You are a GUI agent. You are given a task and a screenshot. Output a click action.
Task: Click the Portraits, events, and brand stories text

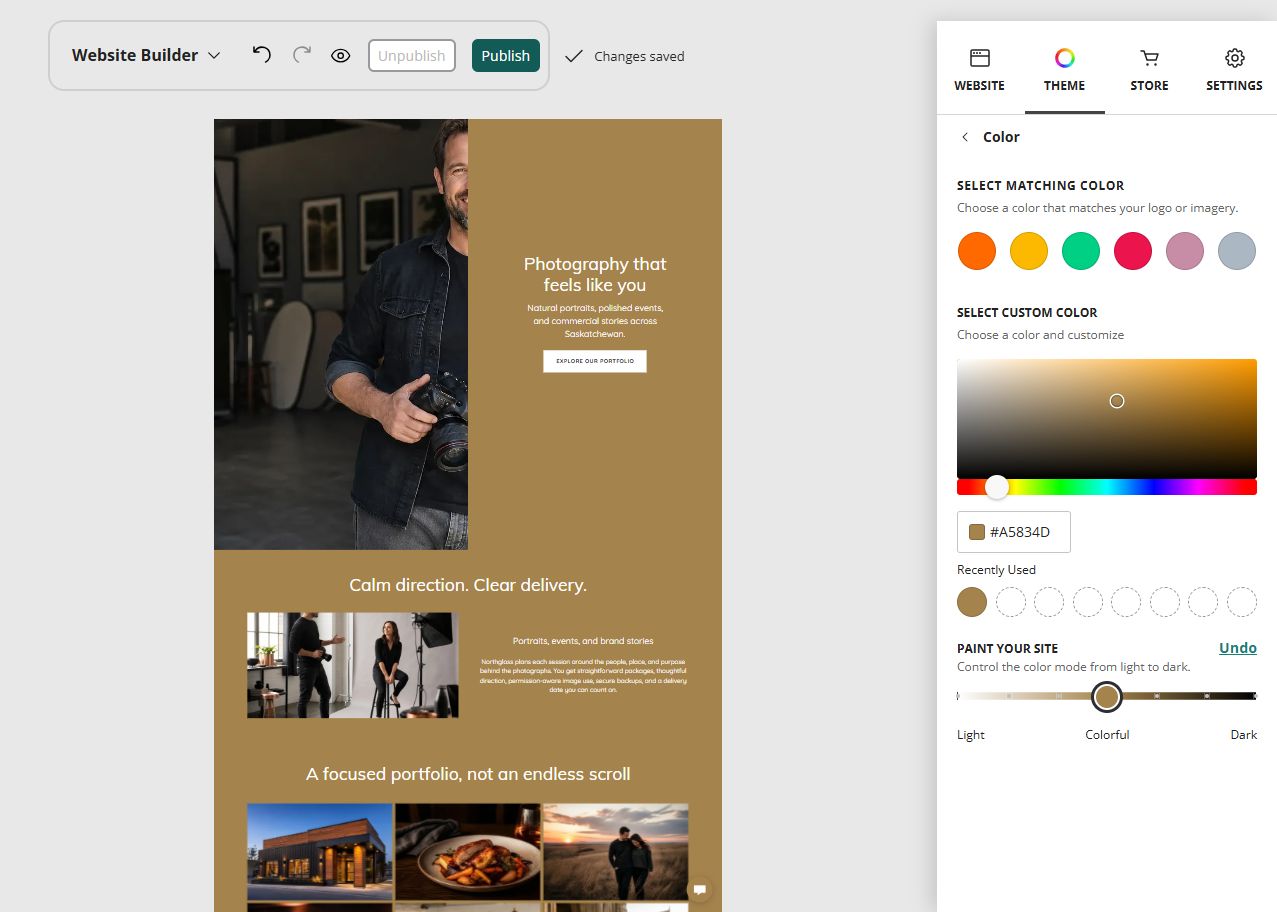point(583,641)
